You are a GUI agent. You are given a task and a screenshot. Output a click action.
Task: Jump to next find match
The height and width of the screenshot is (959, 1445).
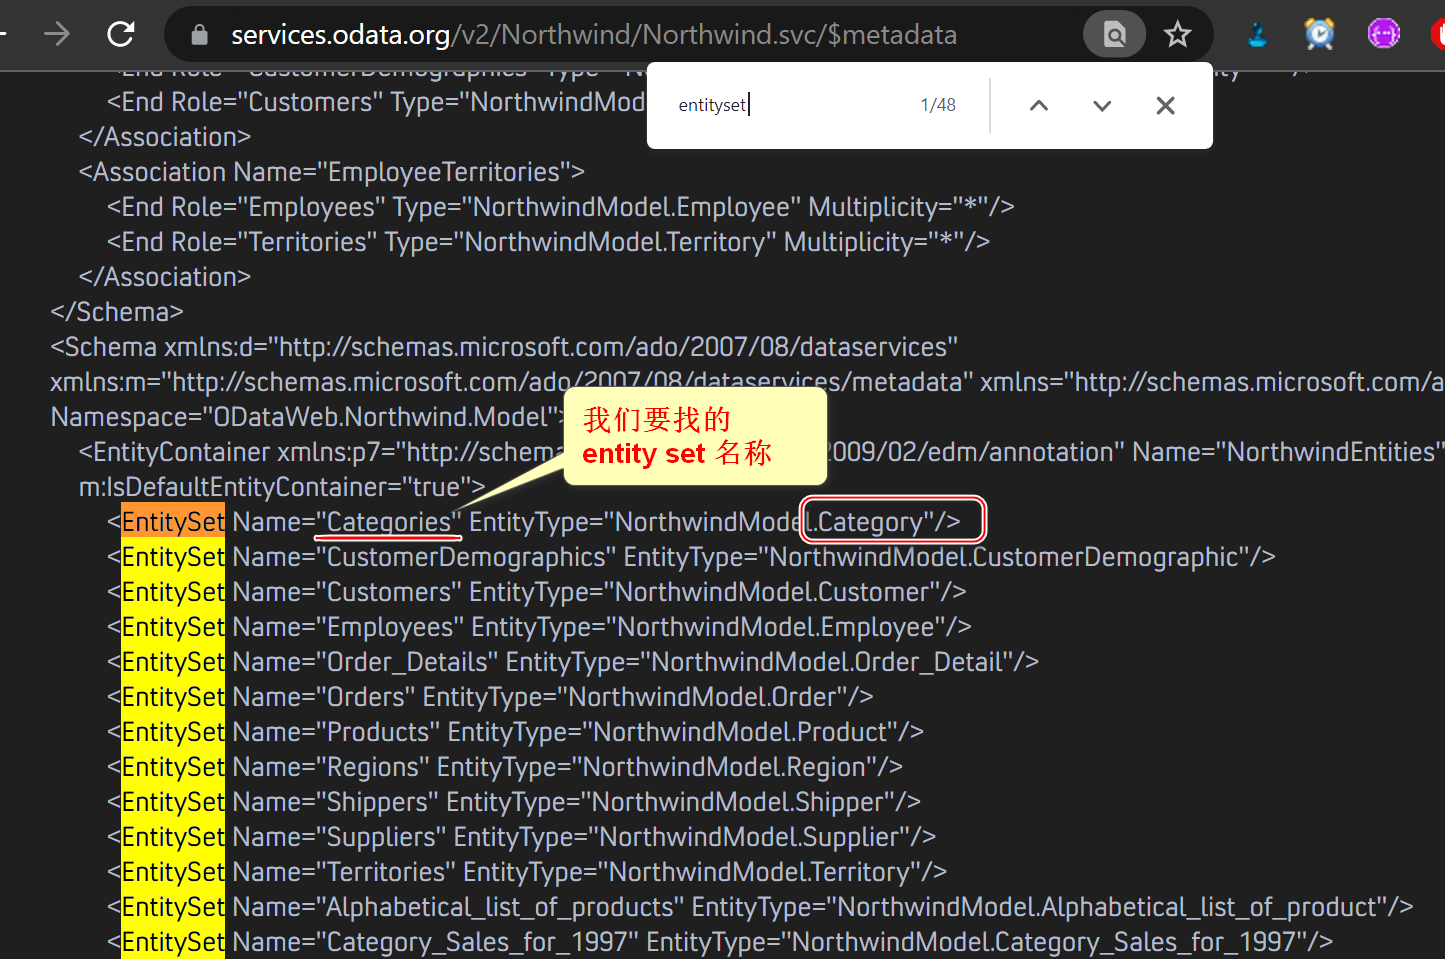[x=1102, y=105]
